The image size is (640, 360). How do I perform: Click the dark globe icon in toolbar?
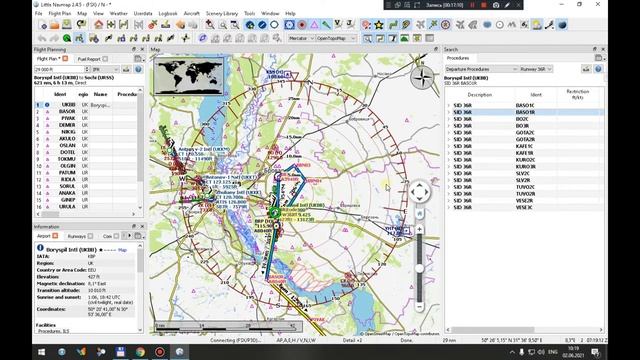click(x=562, y=25)
